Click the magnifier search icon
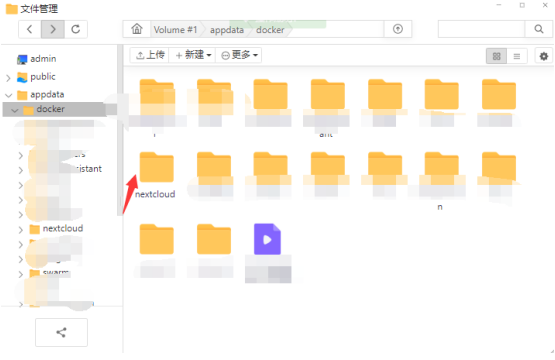555x360 pixels. coord(539,29)
